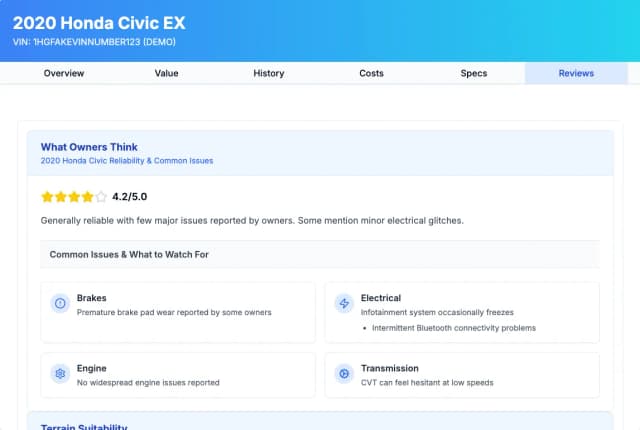Click the Engine gear icon
This screenshot has height=430, width=640.
(60, 374)
